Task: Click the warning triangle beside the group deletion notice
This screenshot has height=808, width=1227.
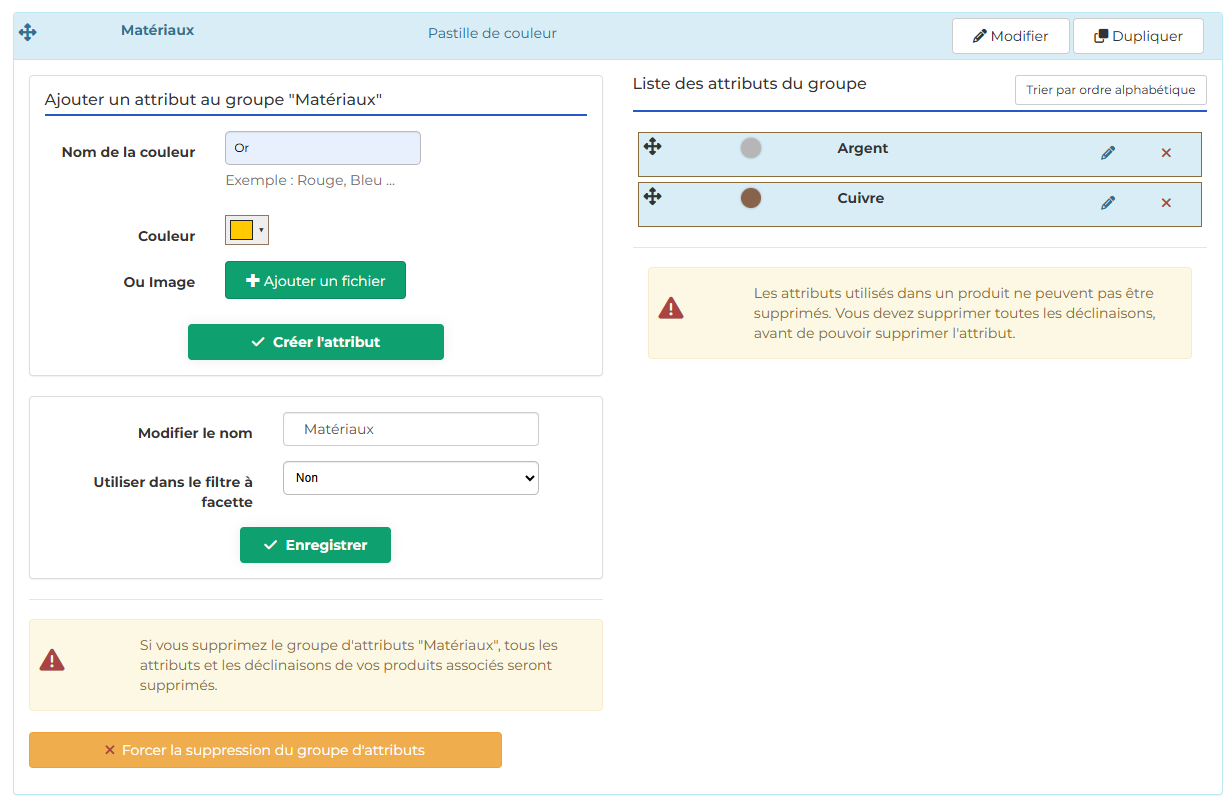Action: [x=52, y=660]
